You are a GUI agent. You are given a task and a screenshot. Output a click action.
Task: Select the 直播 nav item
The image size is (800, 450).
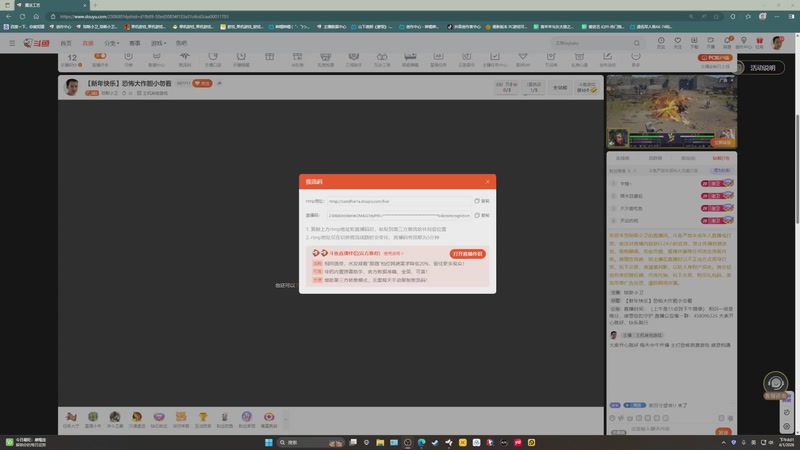click(88, 43)
